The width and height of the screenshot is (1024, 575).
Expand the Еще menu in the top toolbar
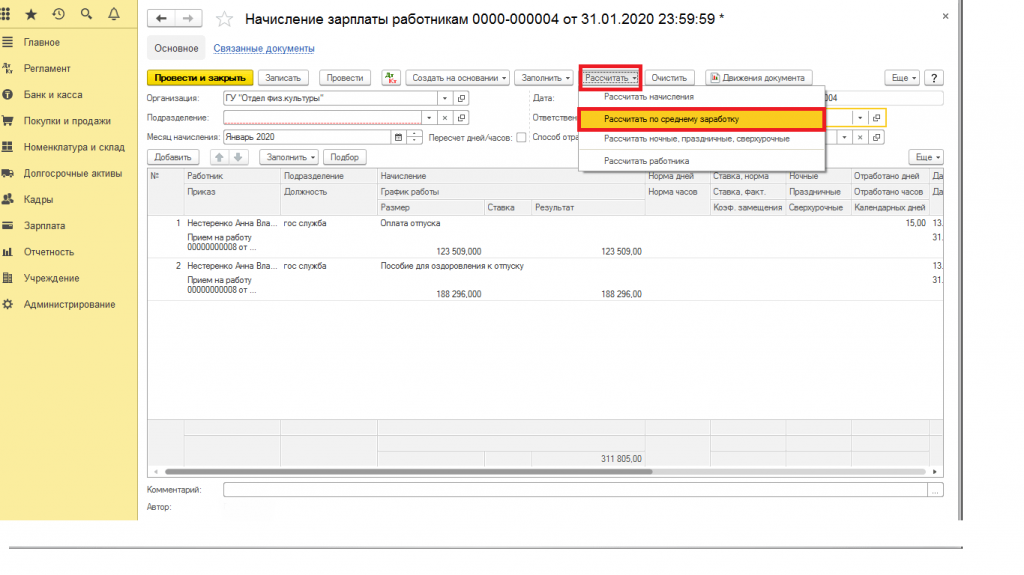click(x=902, y=77)
